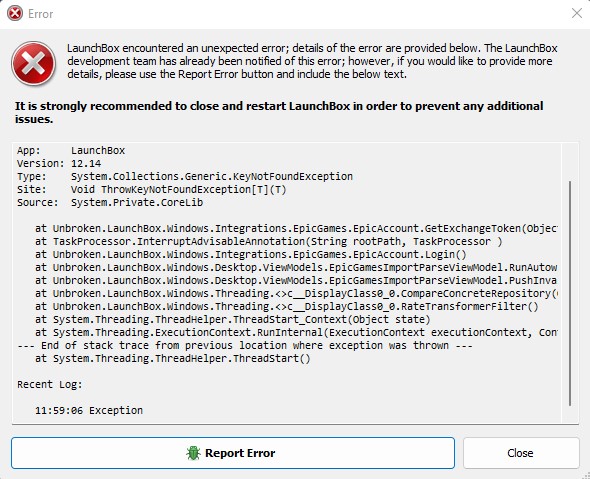Click the End of stack trace line
This screenshot has height=479, width=590.
tap(245, 345)
